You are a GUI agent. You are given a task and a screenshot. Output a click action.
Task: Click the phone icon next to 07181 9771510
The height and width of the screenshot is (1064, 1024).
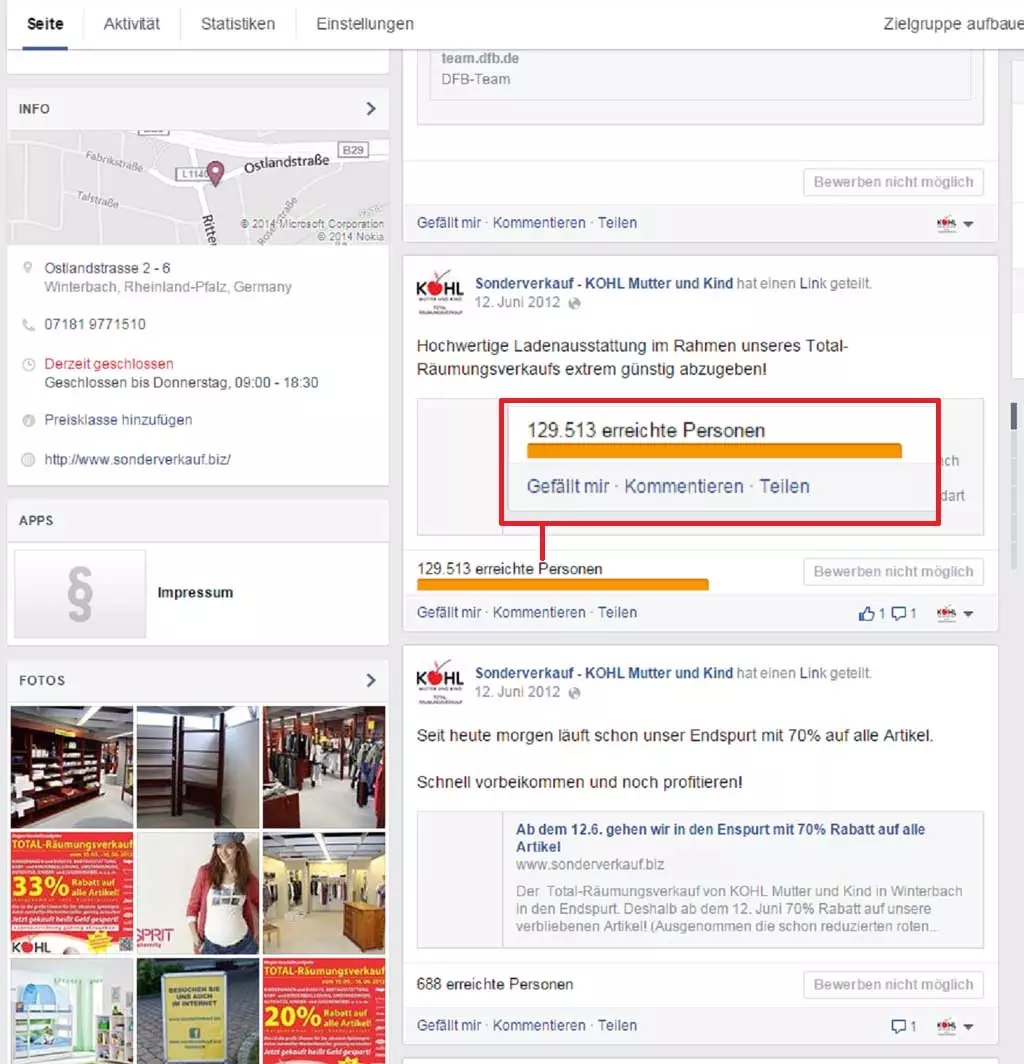click(28, 325)
